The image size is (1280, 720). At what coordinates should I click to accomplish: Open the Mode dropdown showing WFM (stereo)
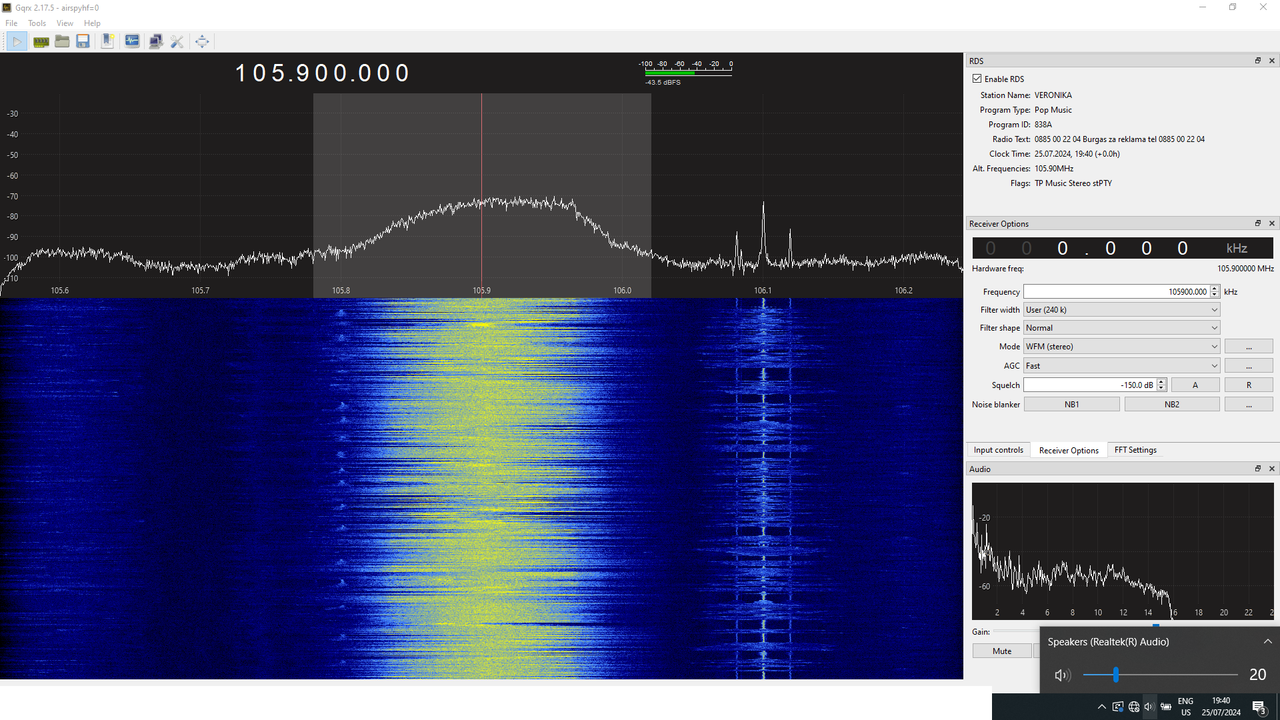coord(1122,346)
